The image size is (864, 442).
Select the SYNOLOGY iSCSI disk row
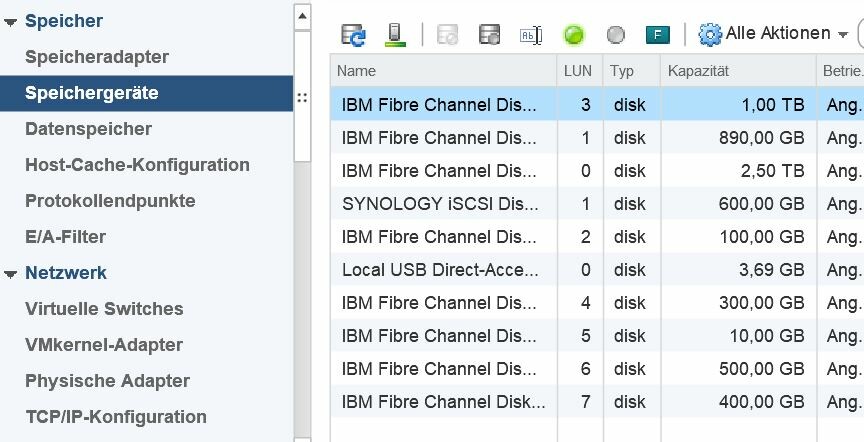click(x=597, y=204)
